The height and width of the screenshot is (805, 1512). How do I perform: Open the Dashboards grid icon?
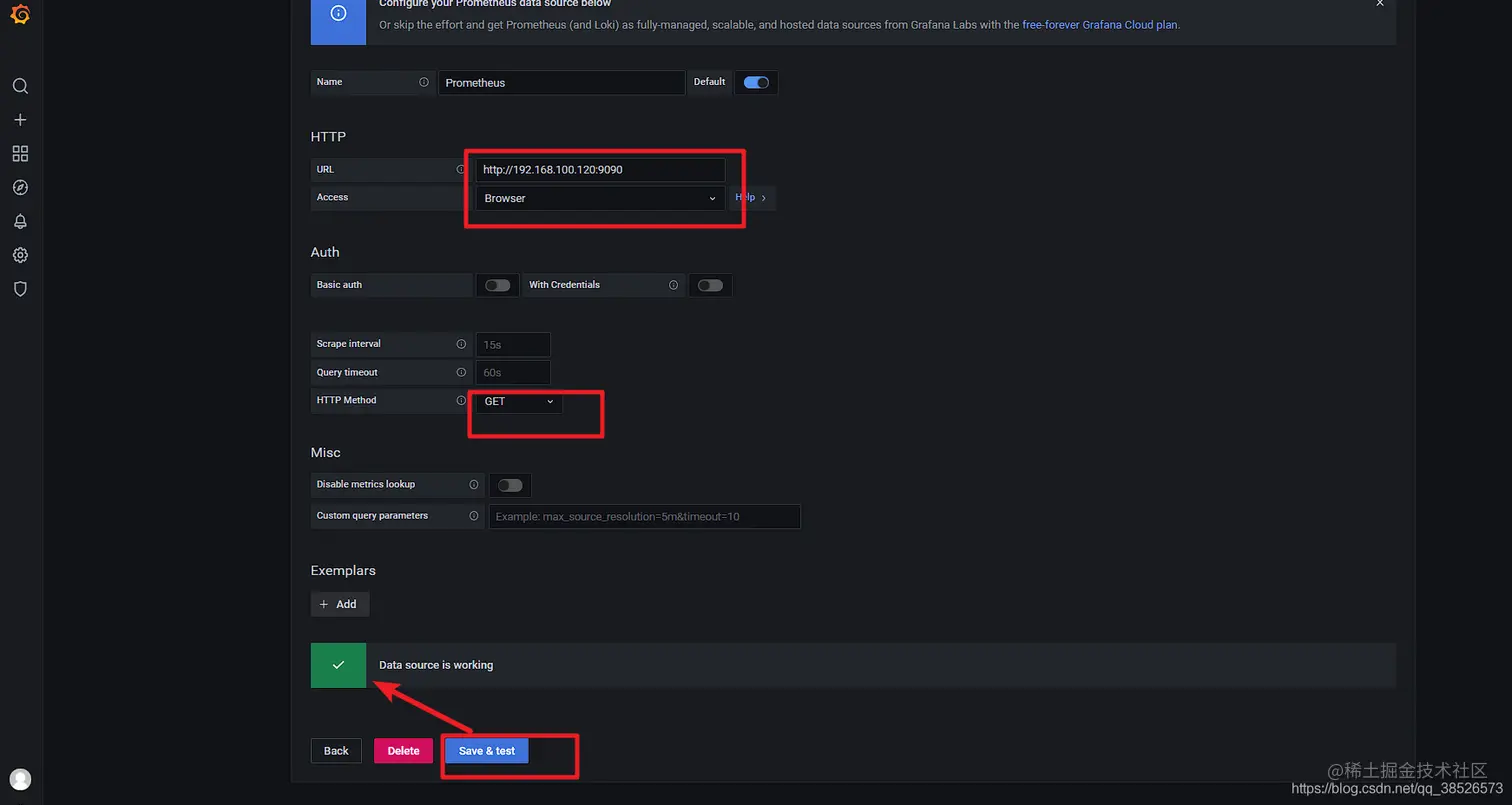point(20,154)
